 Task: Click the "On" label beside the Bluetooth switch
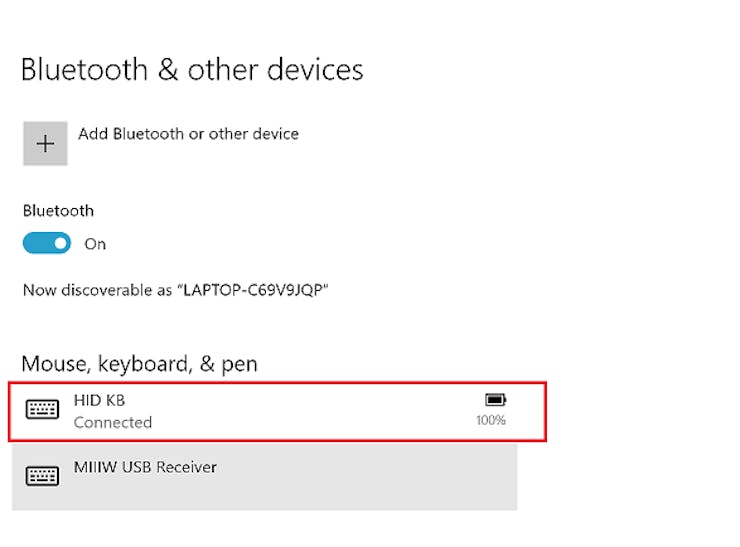click(x=95, y=244)
